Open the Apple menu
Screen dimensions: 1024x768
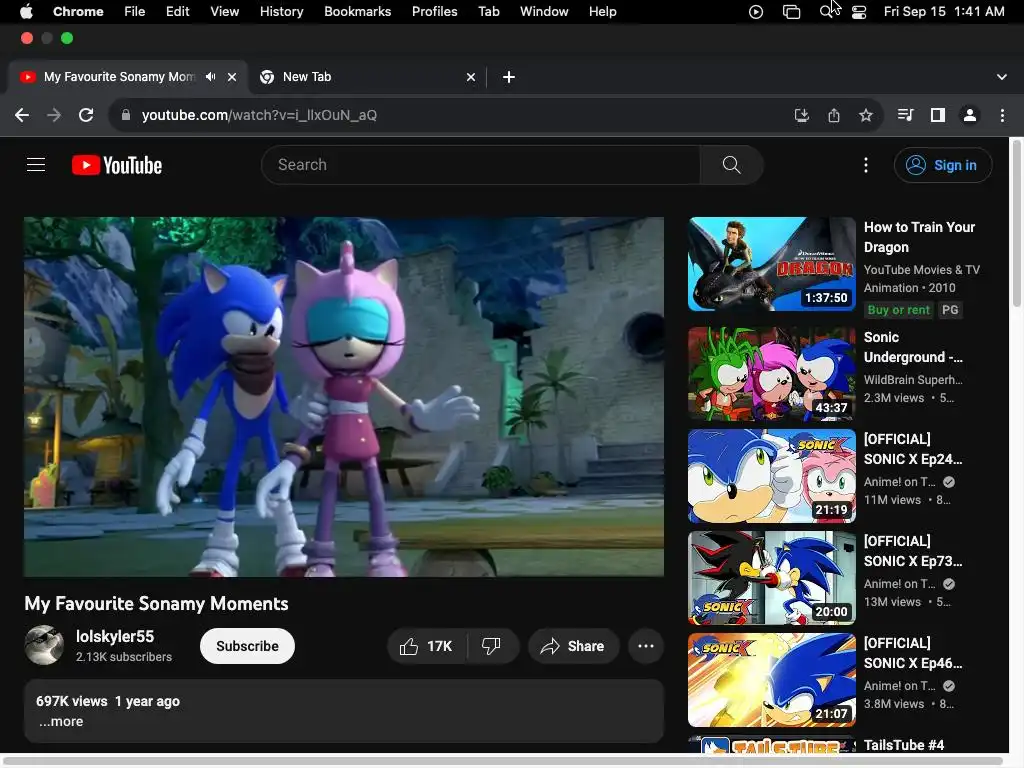[26, 11]
